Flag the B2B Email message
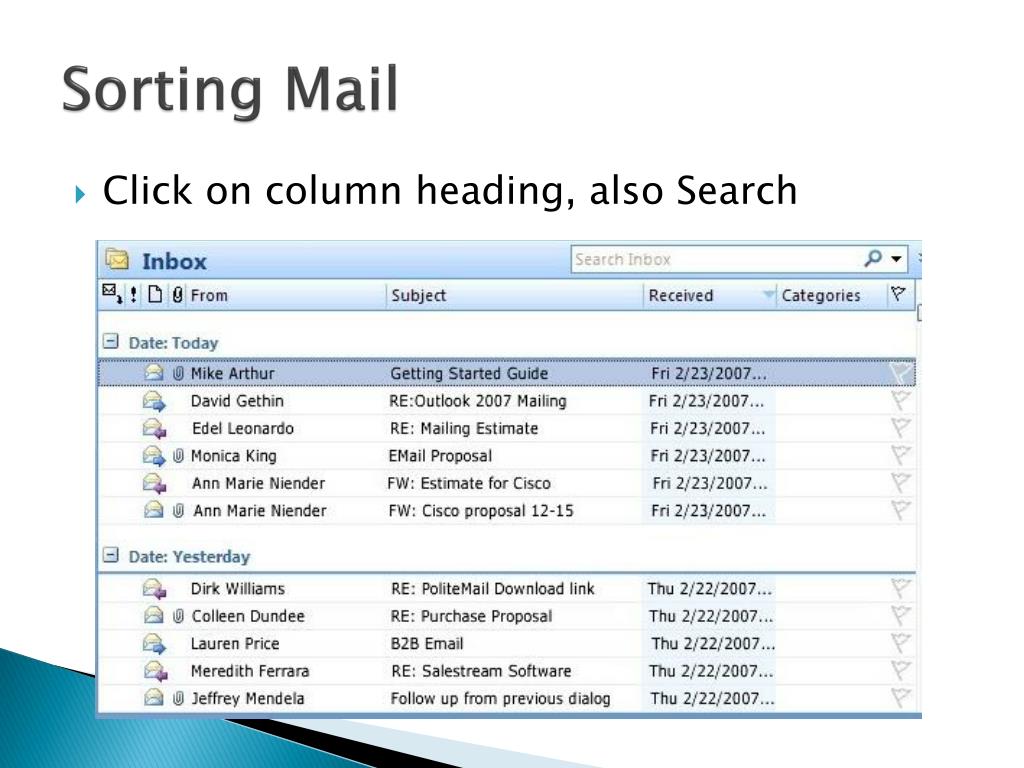This screenshot has height=768, width=1024. [901, 643]
